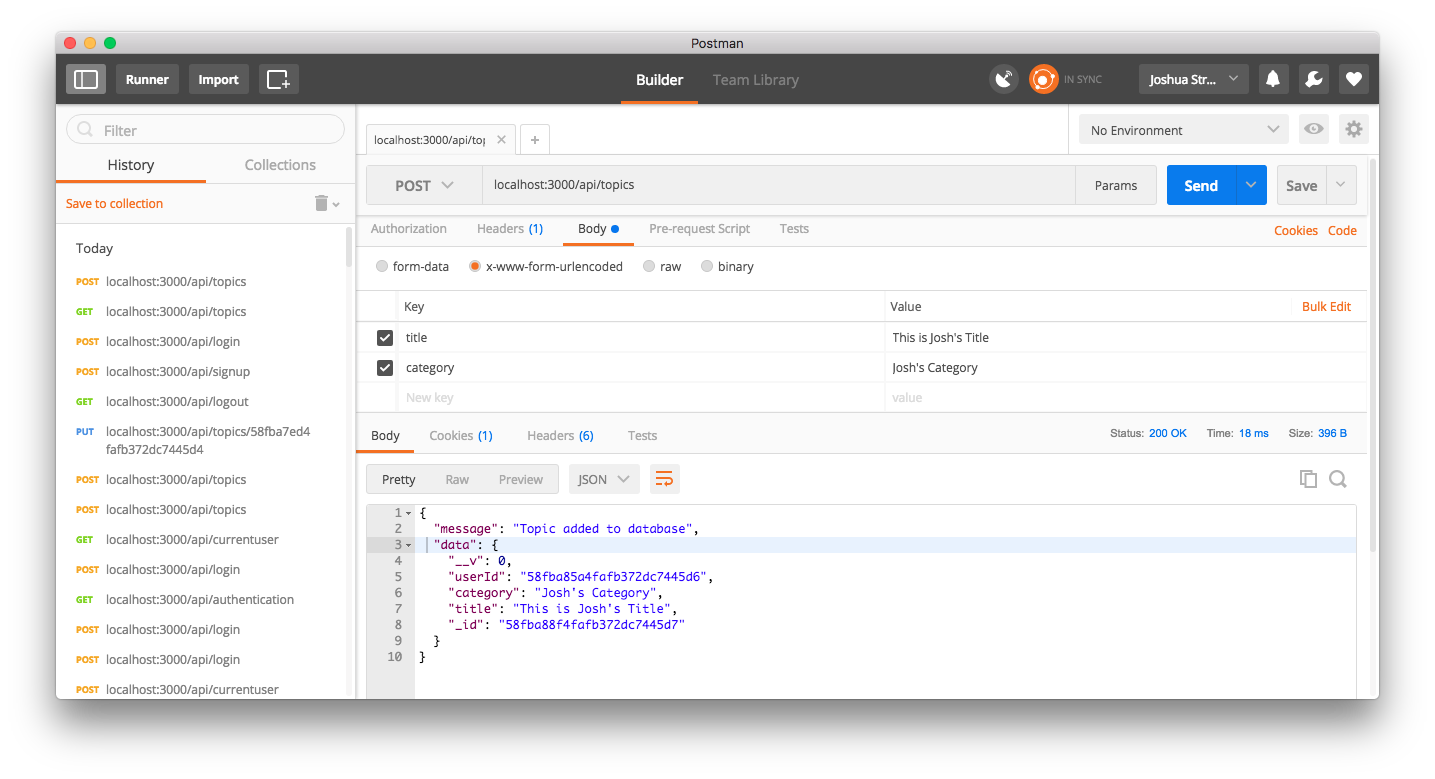Click the Bulk Edit link
This screenshot has height=779, width=1435.
pyautogui.click(x=1326, y=306)
